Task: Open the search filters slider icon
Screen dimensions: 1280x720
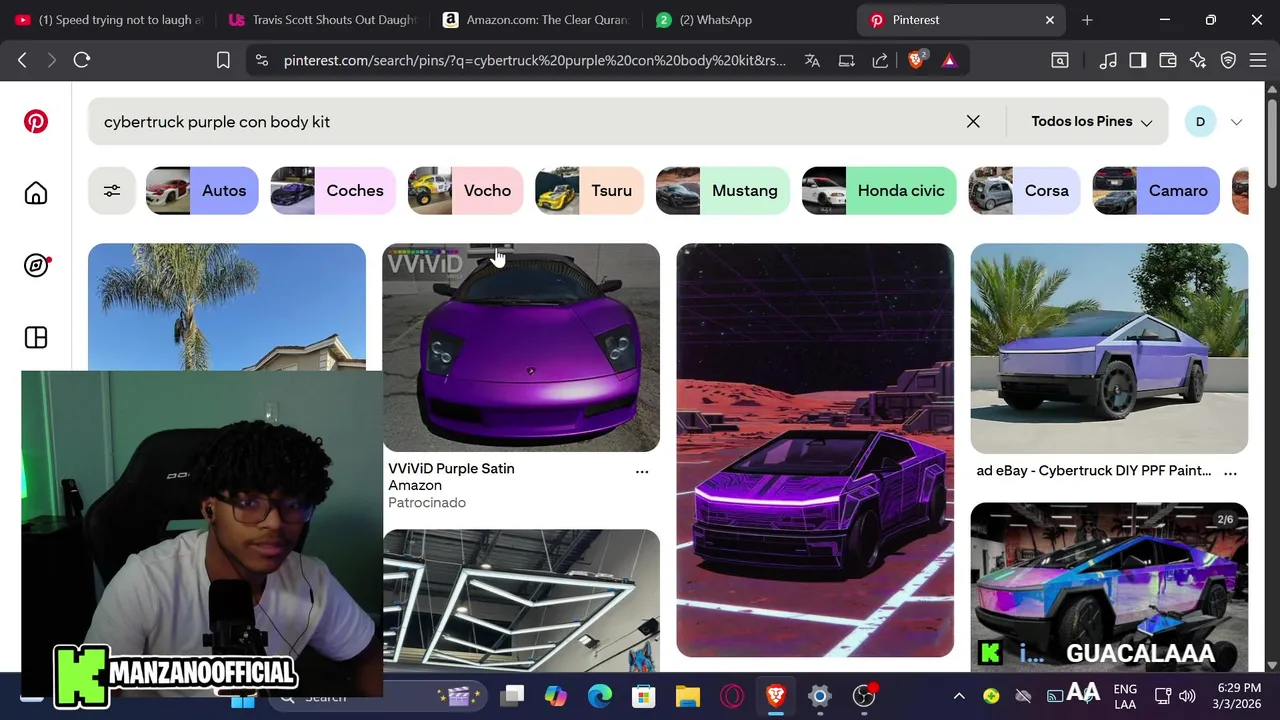Action: click(x=112, y=190)
